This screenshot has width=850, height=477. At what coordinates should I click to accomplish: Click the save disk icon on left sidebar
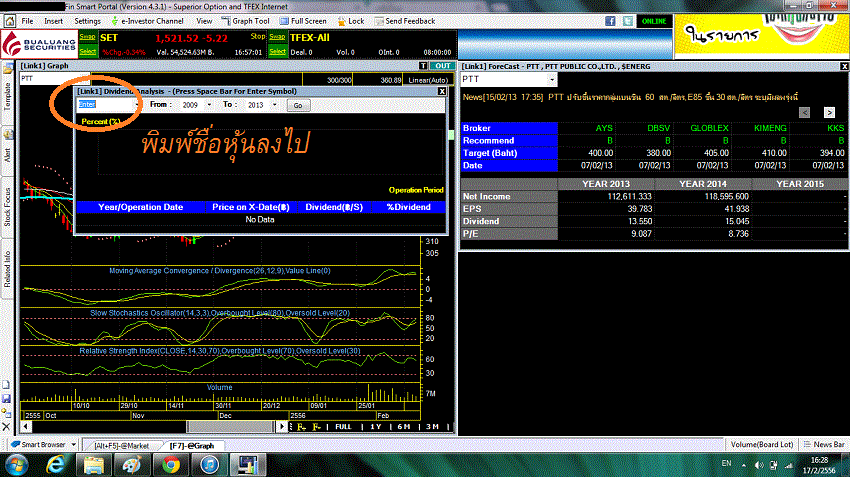(7, 399)
